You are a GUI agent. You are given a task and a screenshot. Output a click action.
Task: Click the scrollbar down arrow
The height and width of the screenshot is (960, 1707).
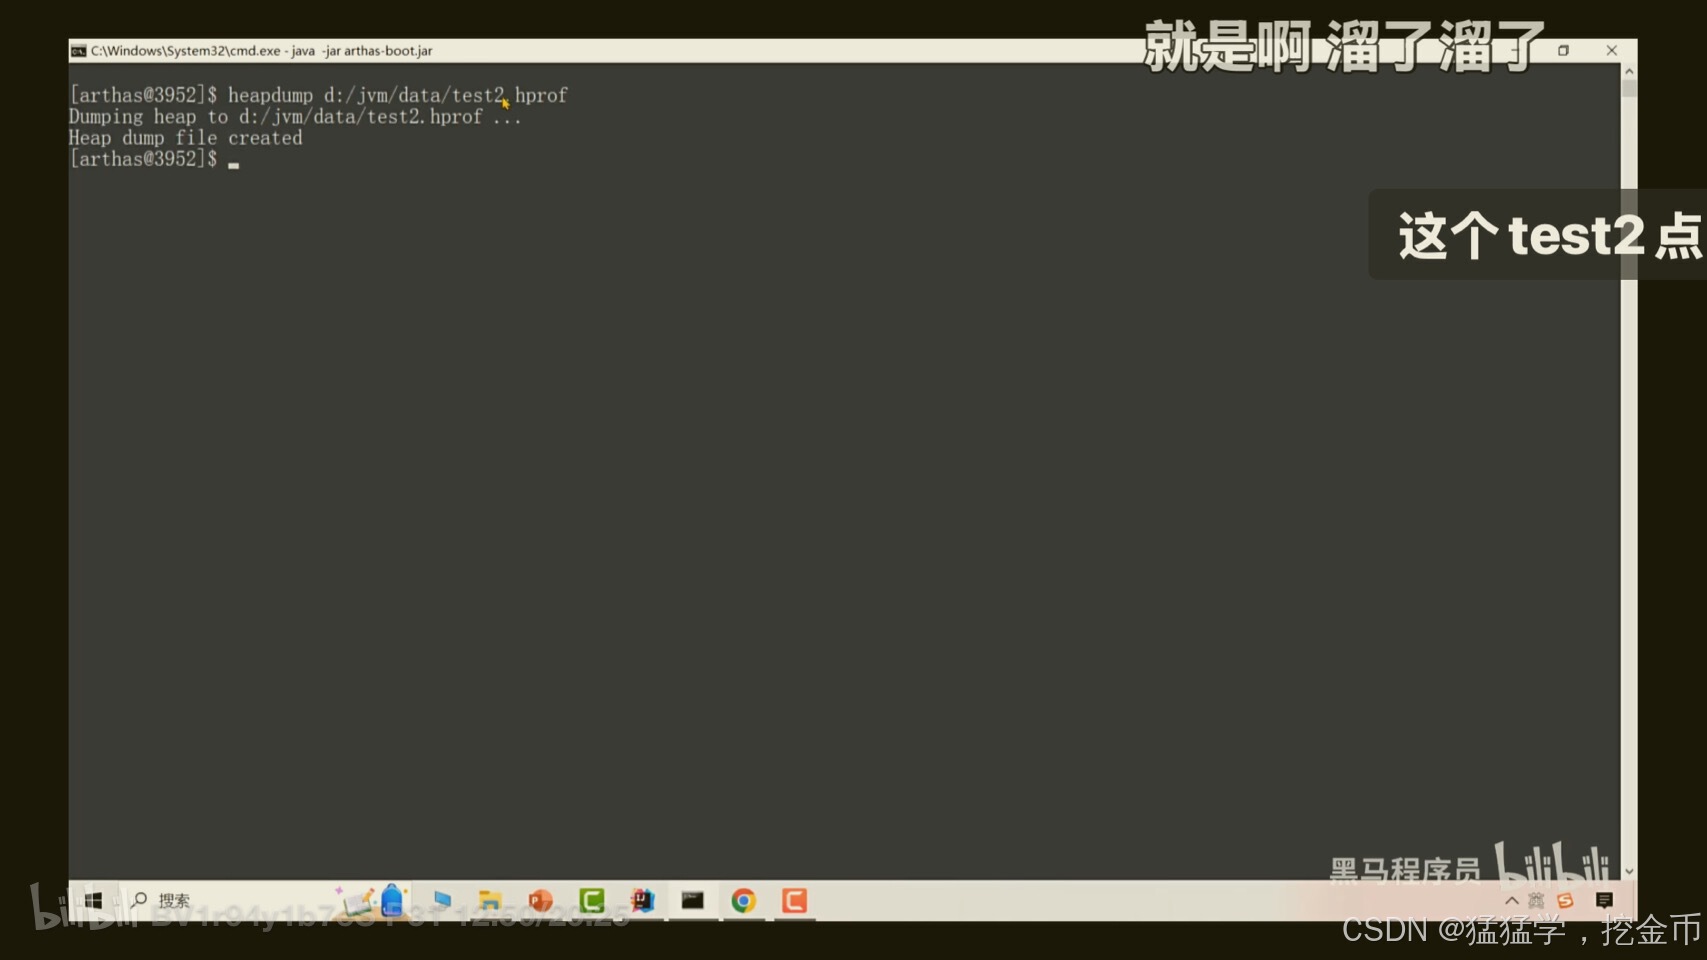1630,870
